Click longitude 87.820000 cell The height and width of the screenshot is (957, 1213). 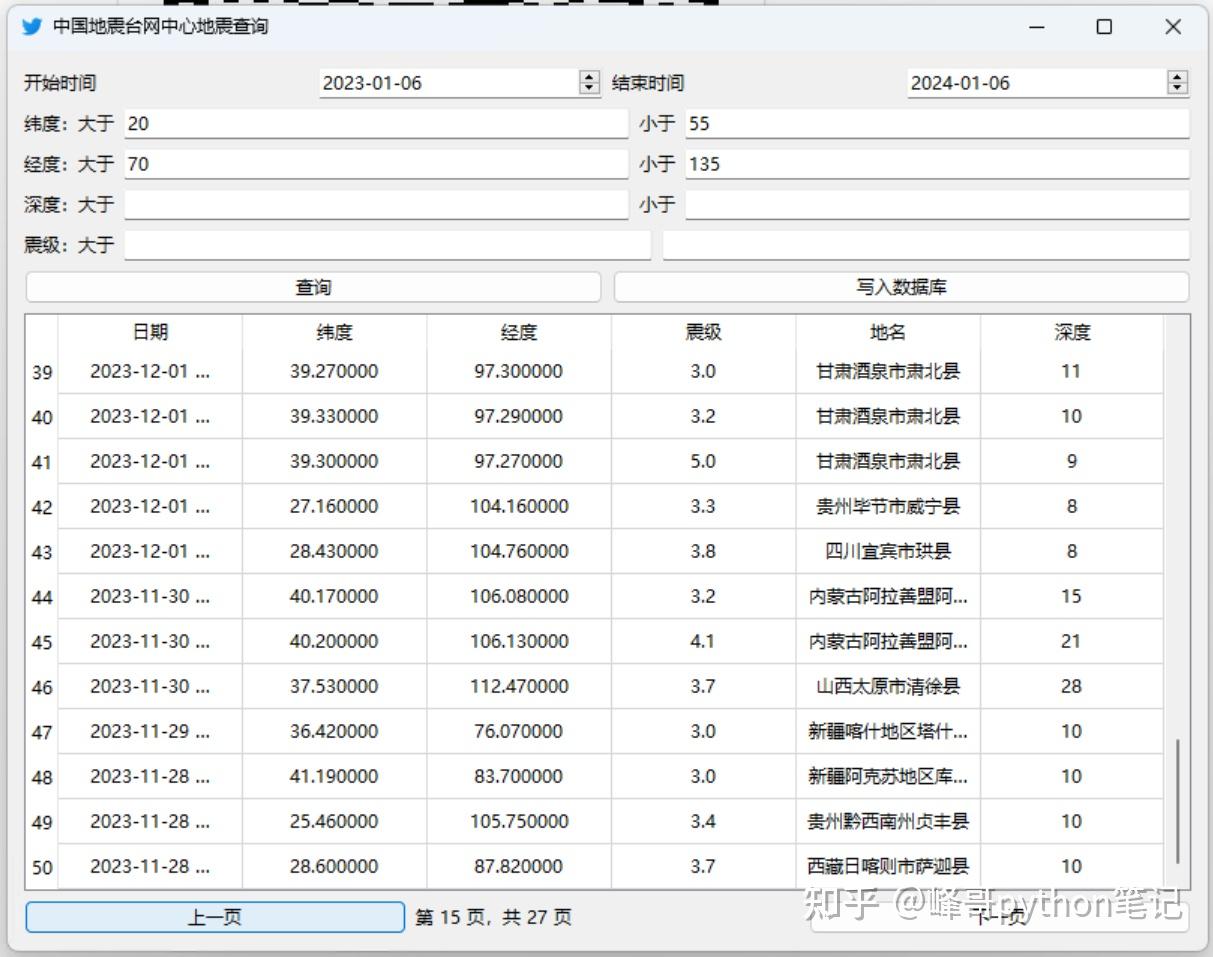point(519,866)
